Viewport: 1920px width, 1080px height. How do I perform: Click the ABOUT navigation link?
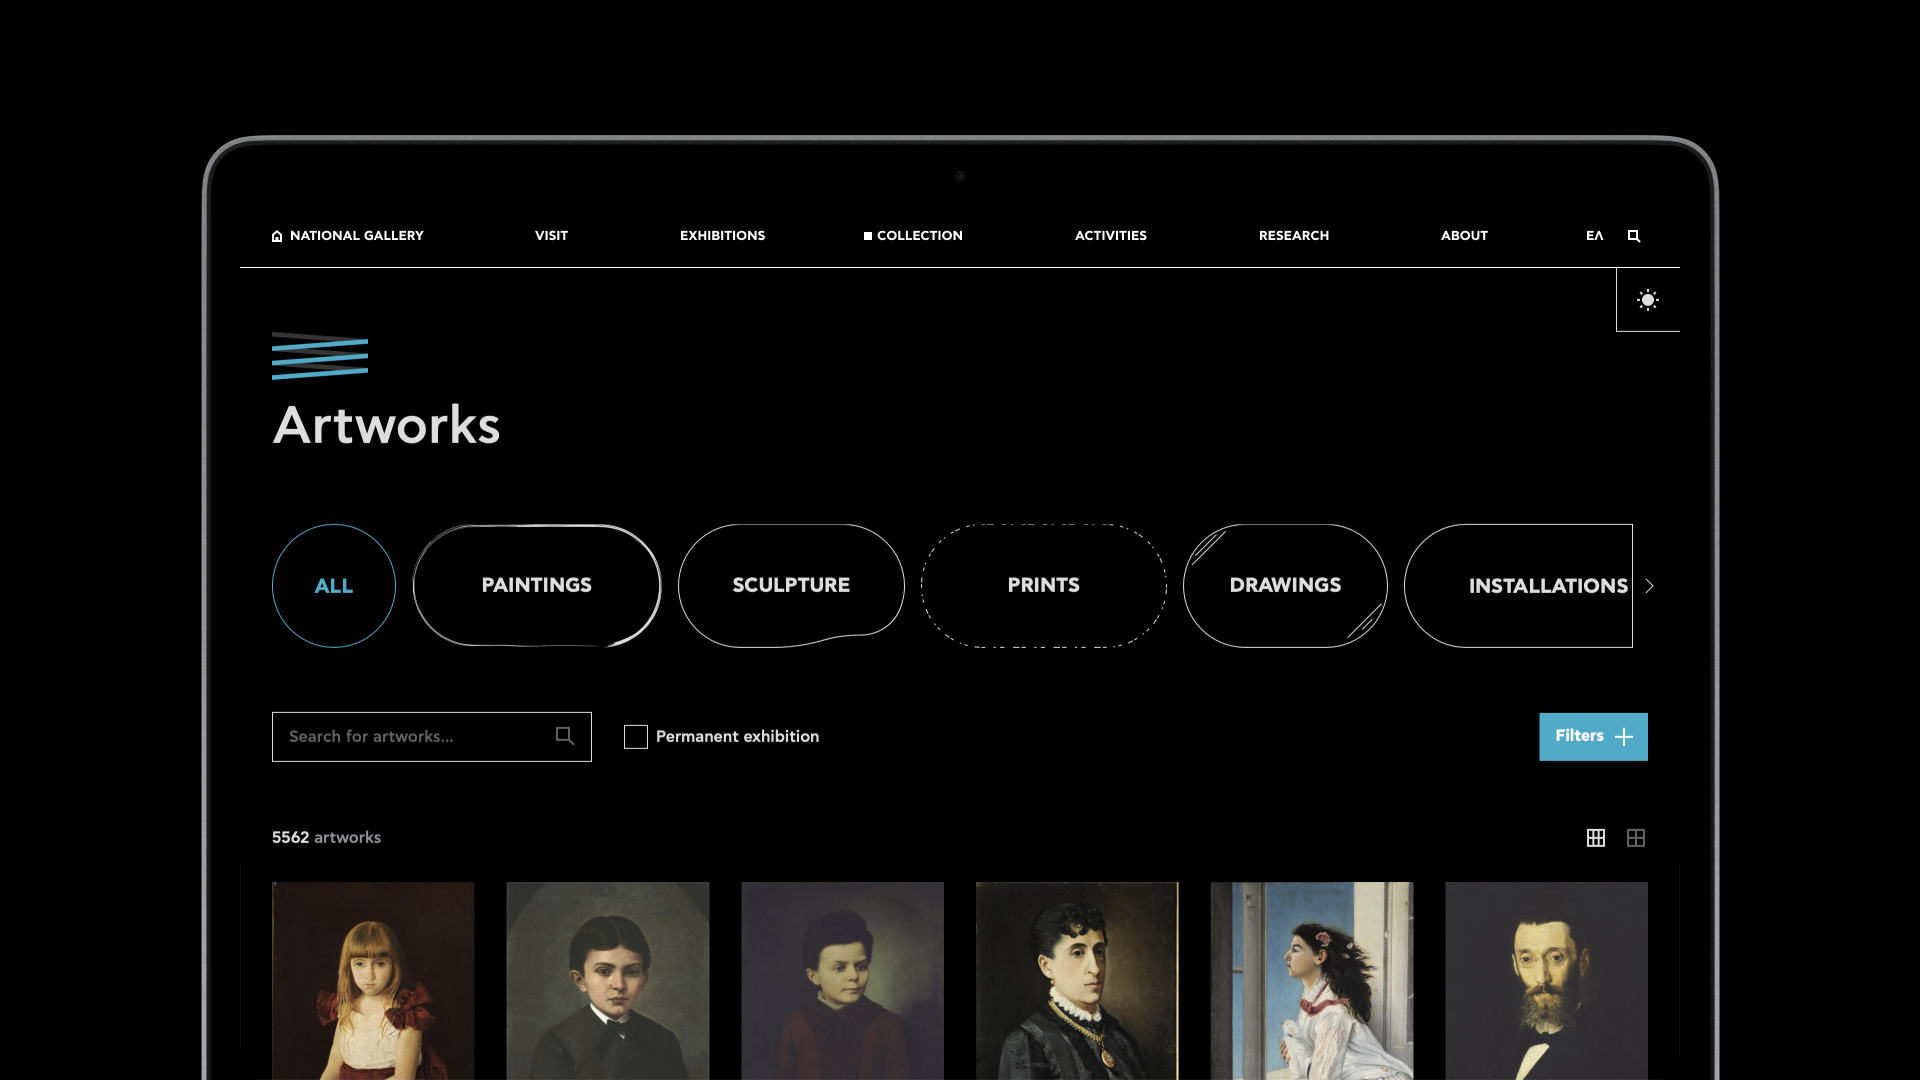click(1464, 236)
